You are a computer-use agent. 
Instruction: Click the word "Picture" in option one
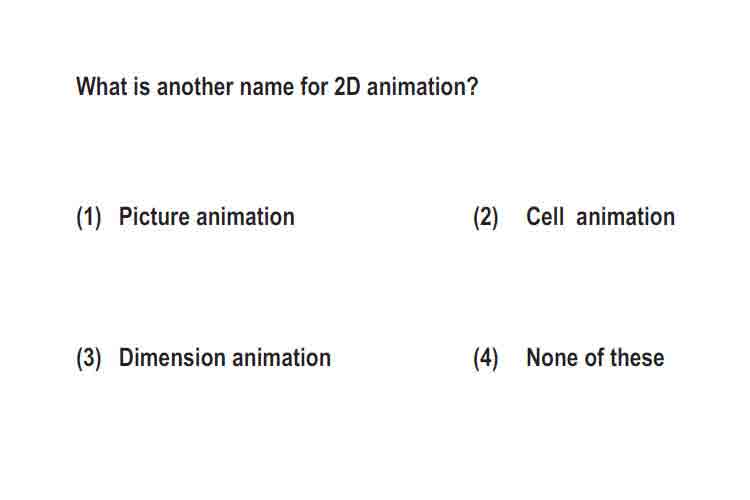154,217
